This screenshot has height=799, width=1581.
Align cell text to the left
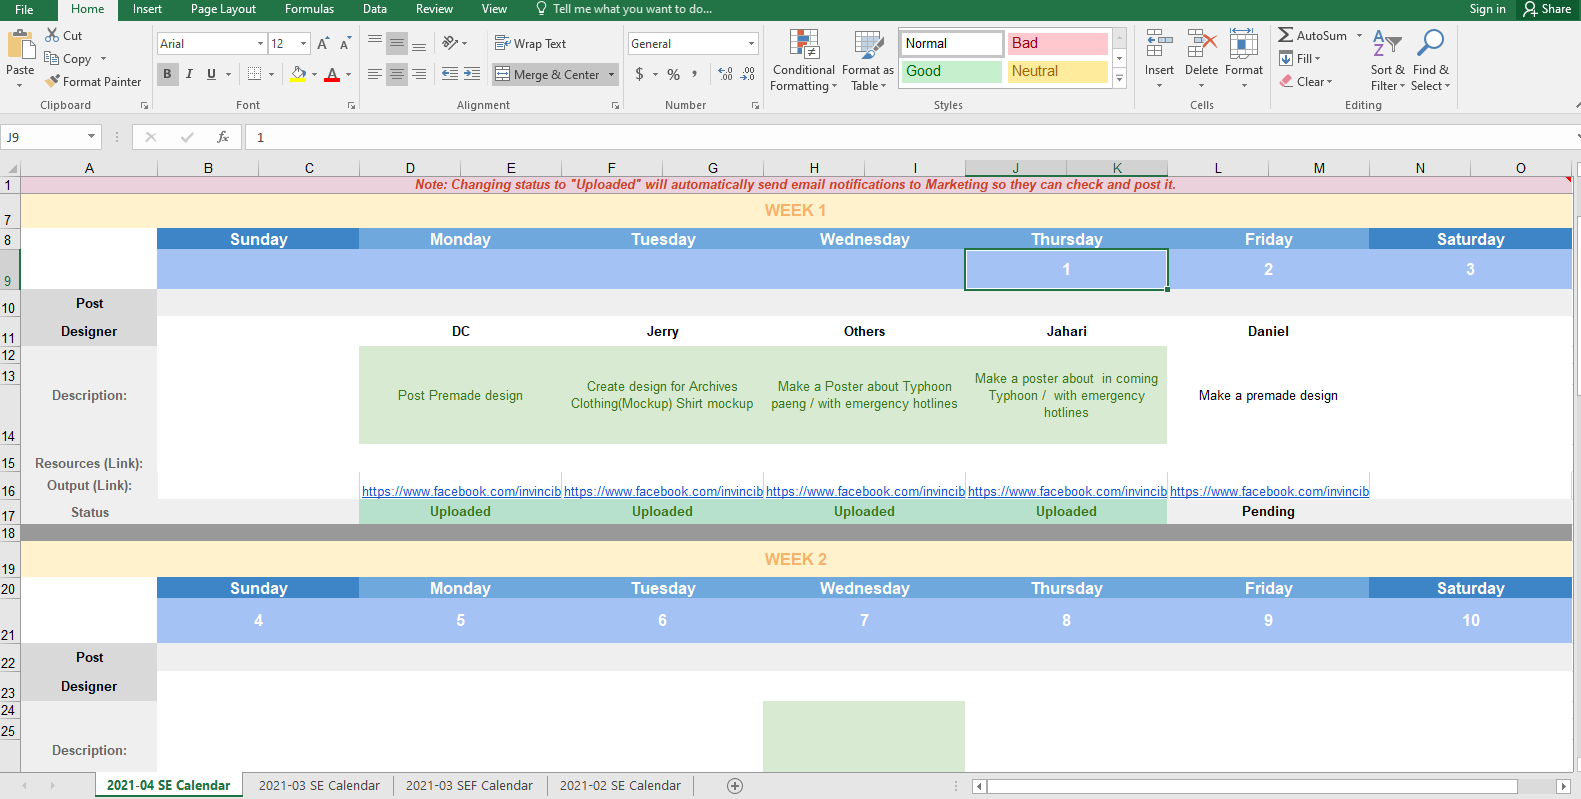point(375,74)
